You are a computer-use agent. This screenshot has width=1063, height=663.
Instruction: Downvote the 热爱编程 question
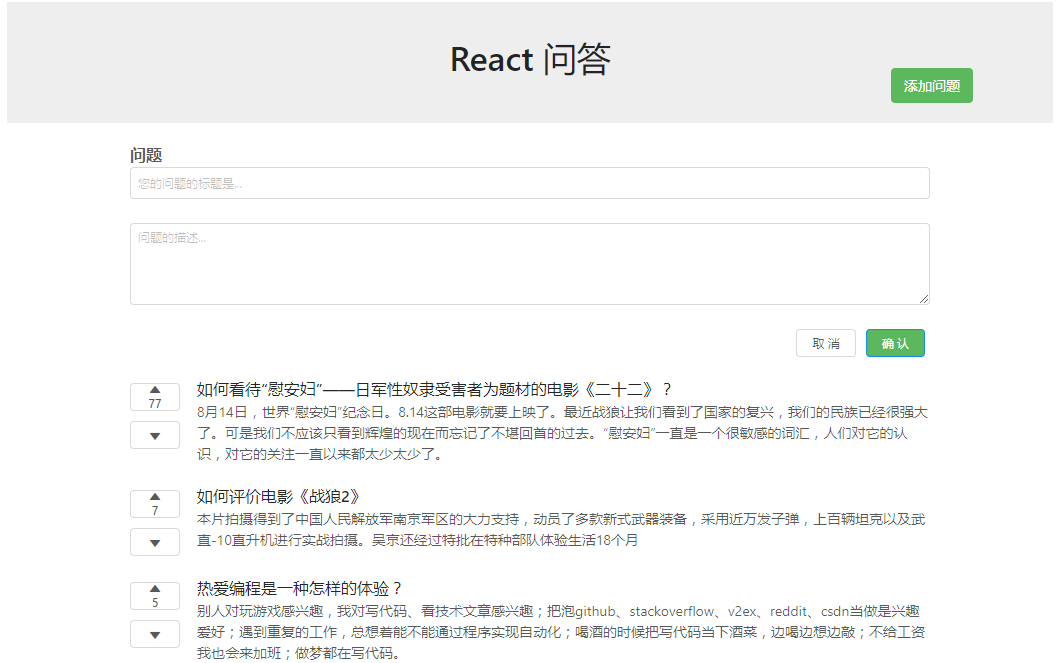point(155,635)
